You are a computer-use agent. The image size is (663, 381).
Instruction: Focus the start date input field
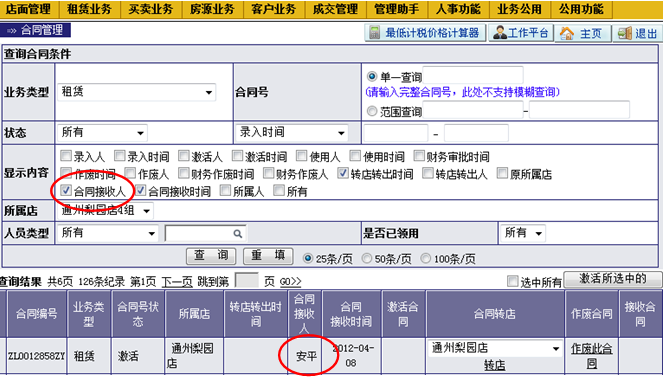396,133
